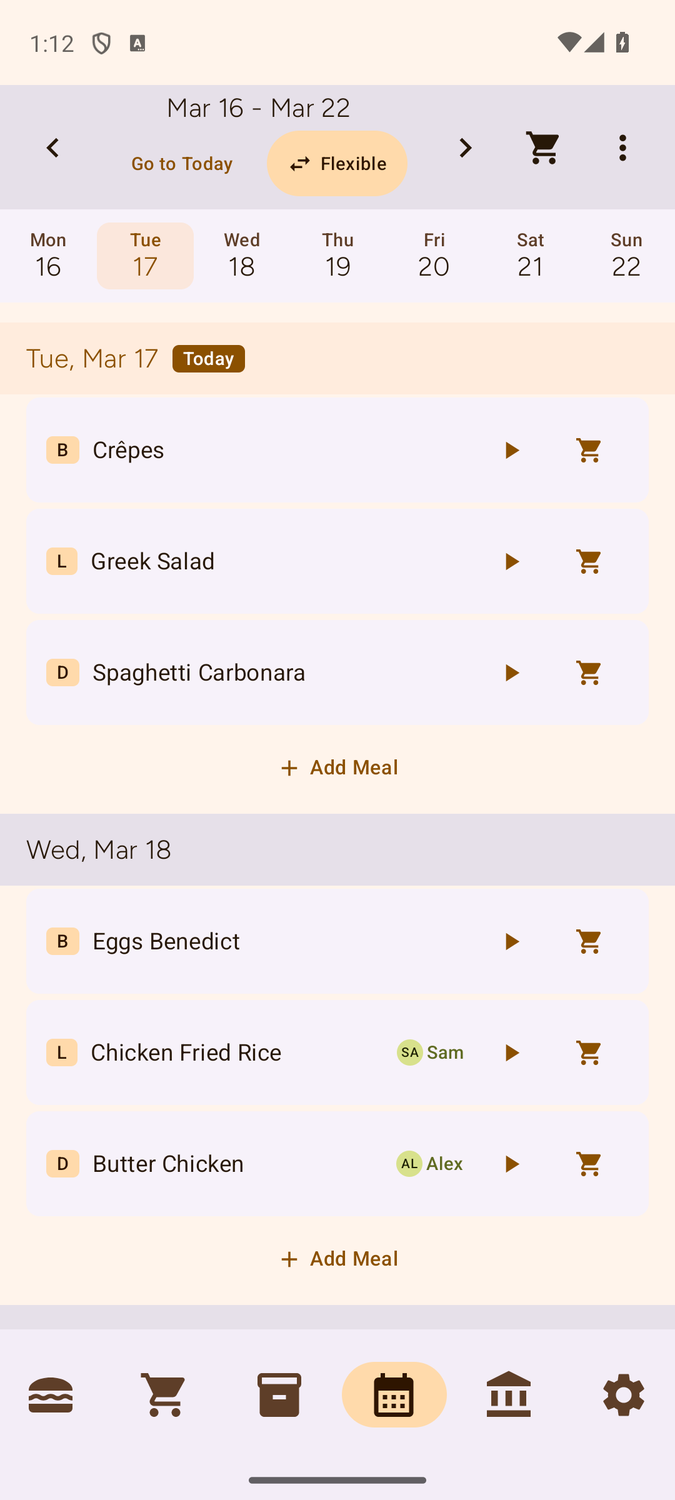Add Spaghetti Carbonara to the shopping cart
This screenshot has width=675, height=1500.
[588, 672]
